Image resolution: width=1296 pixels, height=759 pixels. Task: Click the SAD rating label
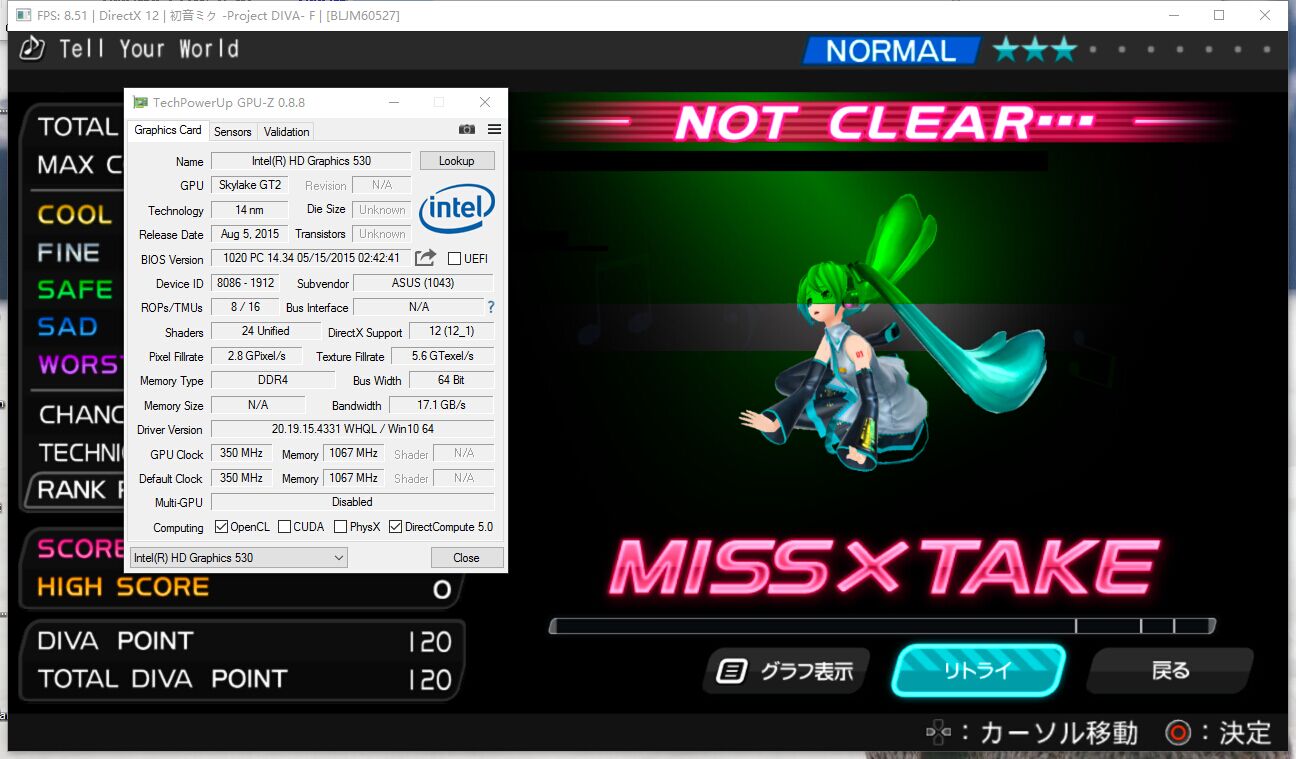click(x=67, y=327)
